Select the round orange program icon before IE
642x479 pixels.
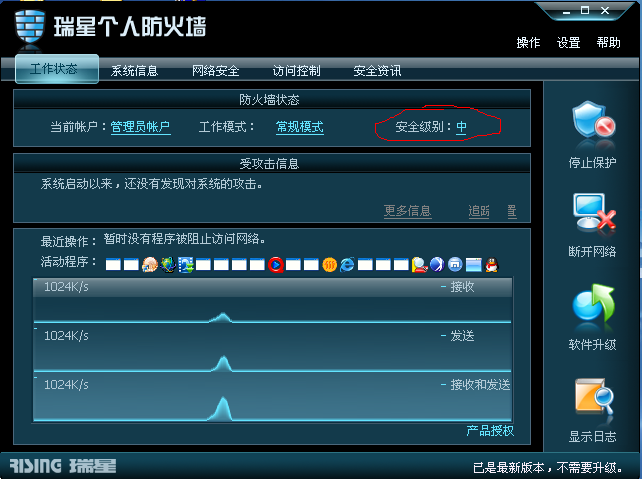pyautogui.click(x=330, y=265)
